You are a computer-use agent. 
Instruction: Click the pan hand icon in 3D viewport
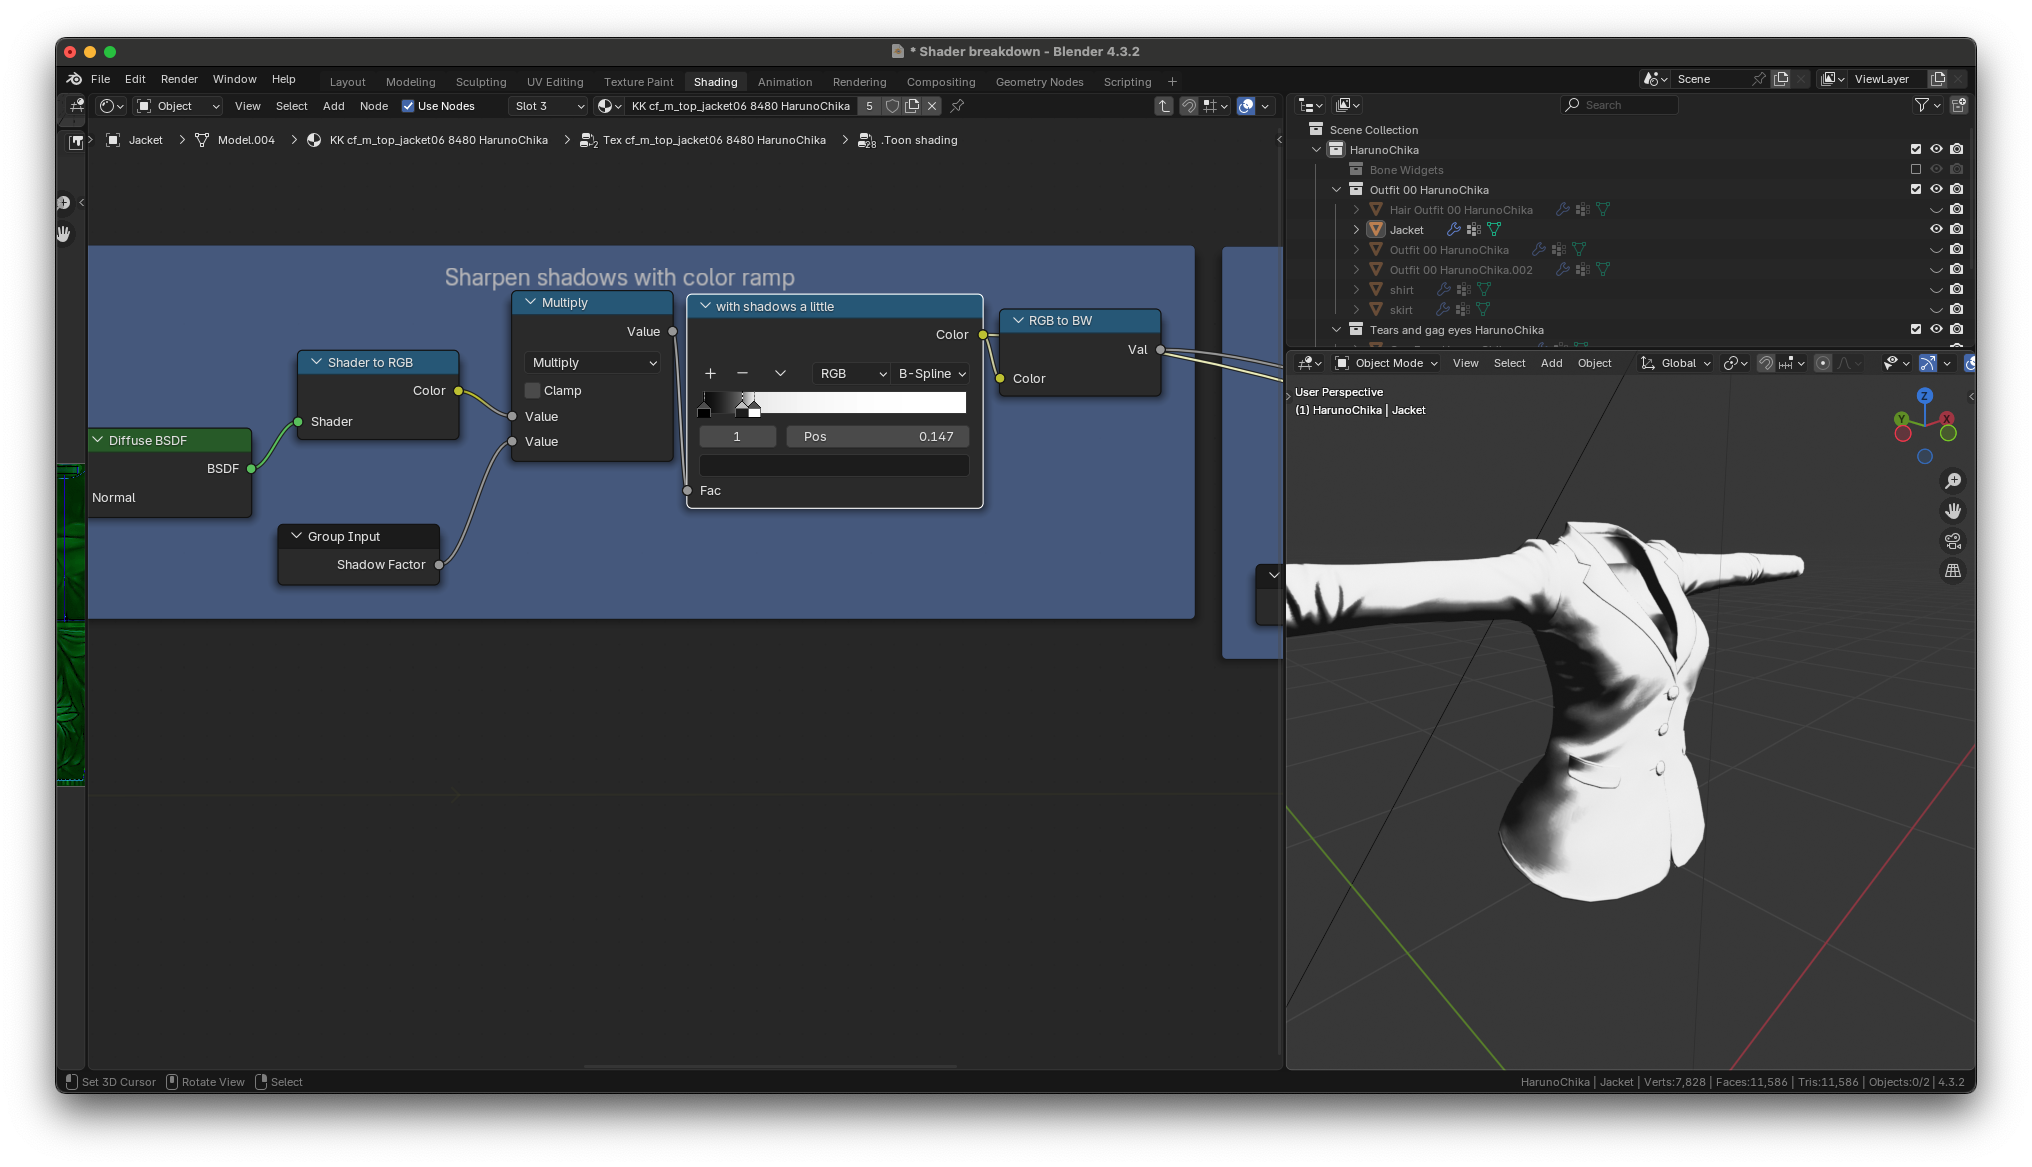tap(1952, 511)
